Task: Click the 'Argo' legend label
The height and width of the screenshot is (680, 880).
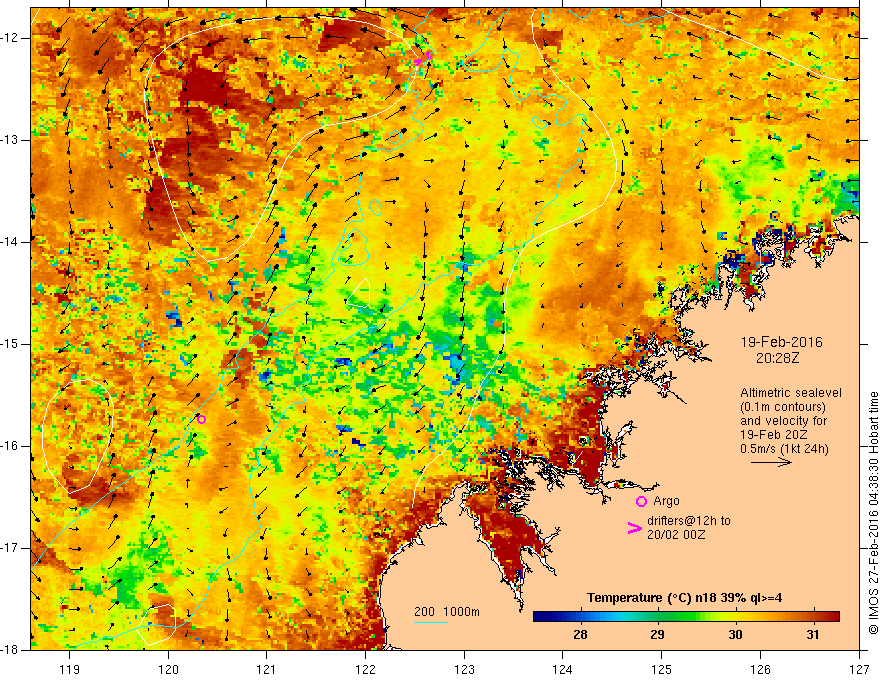Action: point(666,500)
